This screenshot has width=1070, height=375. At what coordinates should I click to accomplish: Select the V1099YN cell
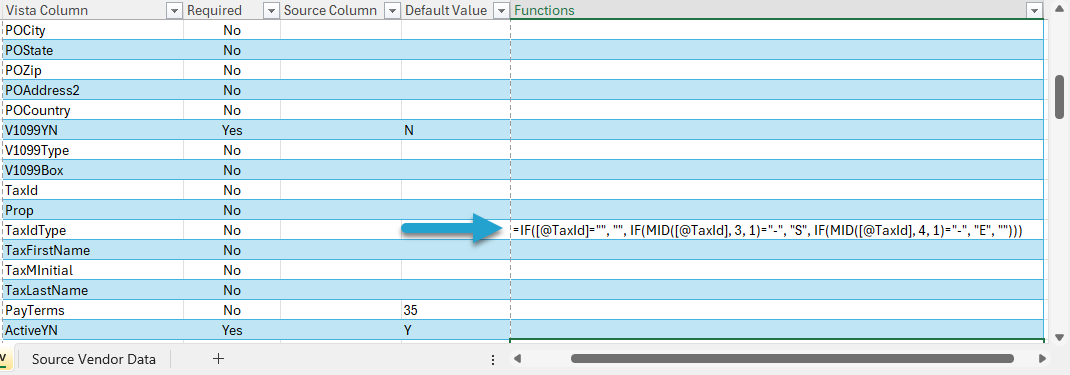pos(92,130)
